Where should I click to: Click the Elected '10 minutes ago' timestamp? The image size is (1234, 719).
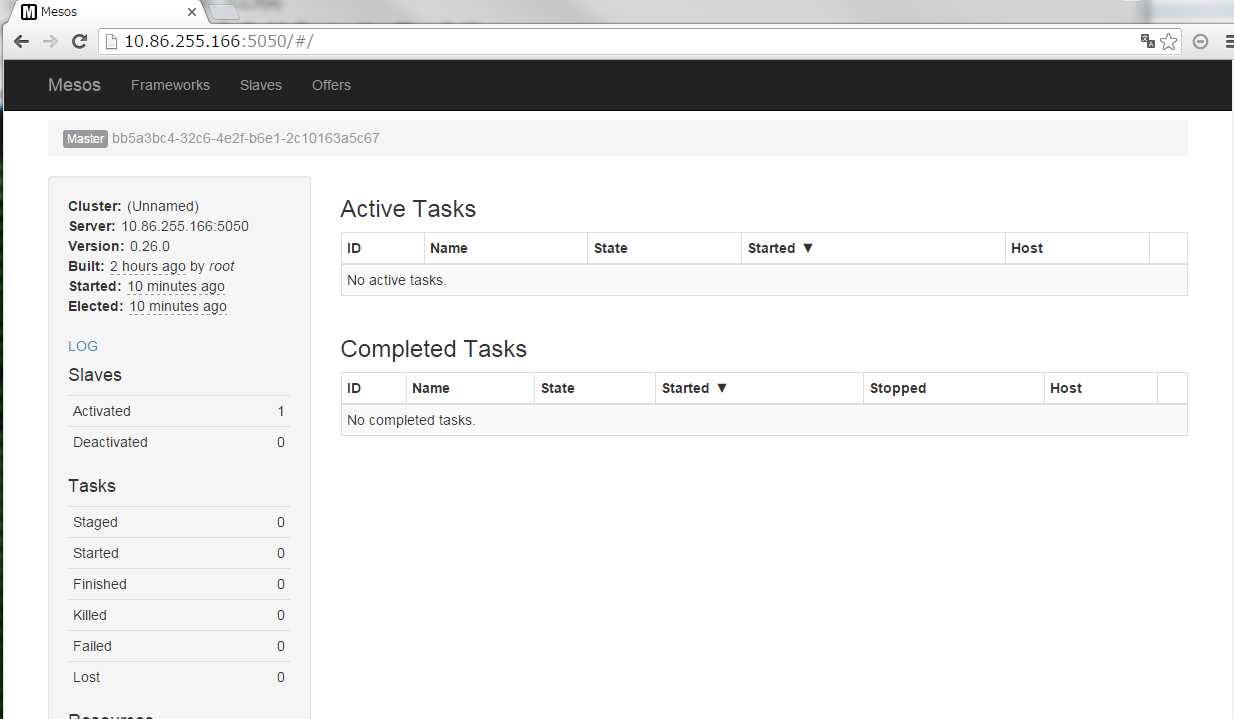pos(178,306)
